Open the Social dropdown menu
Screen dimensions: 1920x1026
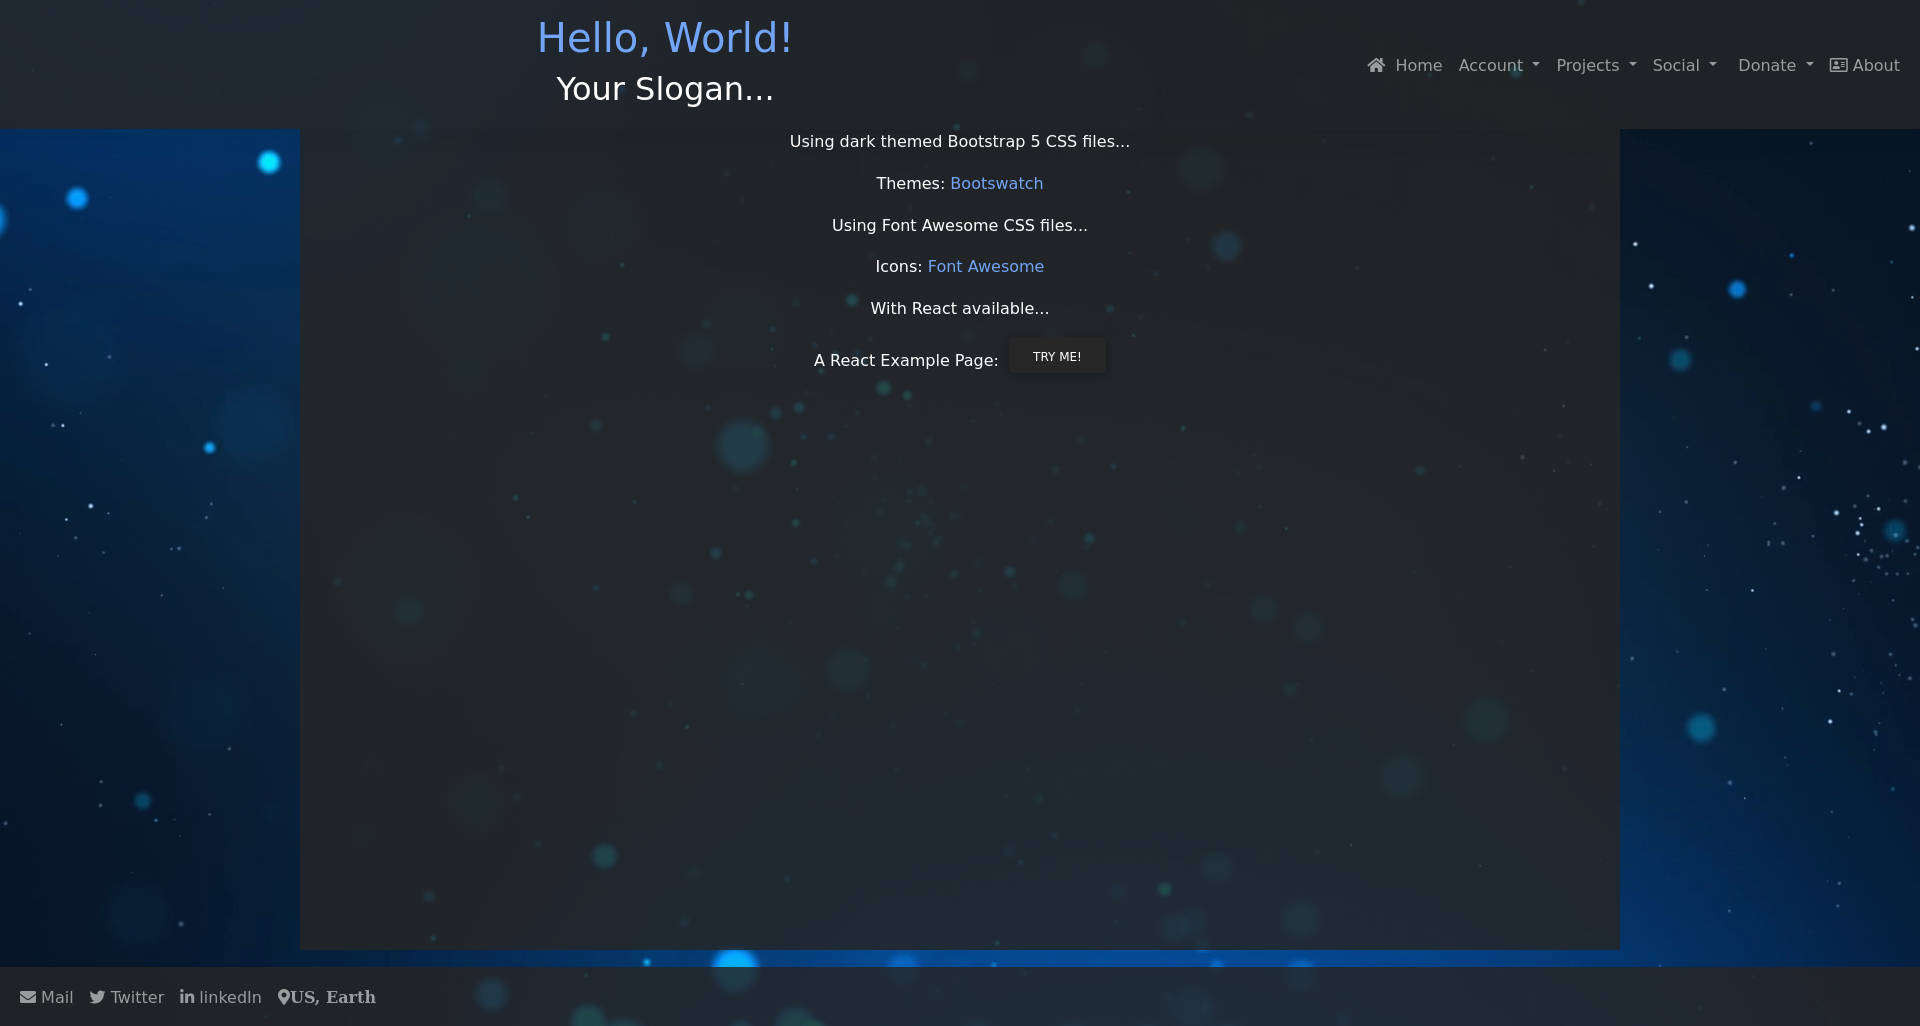click(x=1685, y=65)
